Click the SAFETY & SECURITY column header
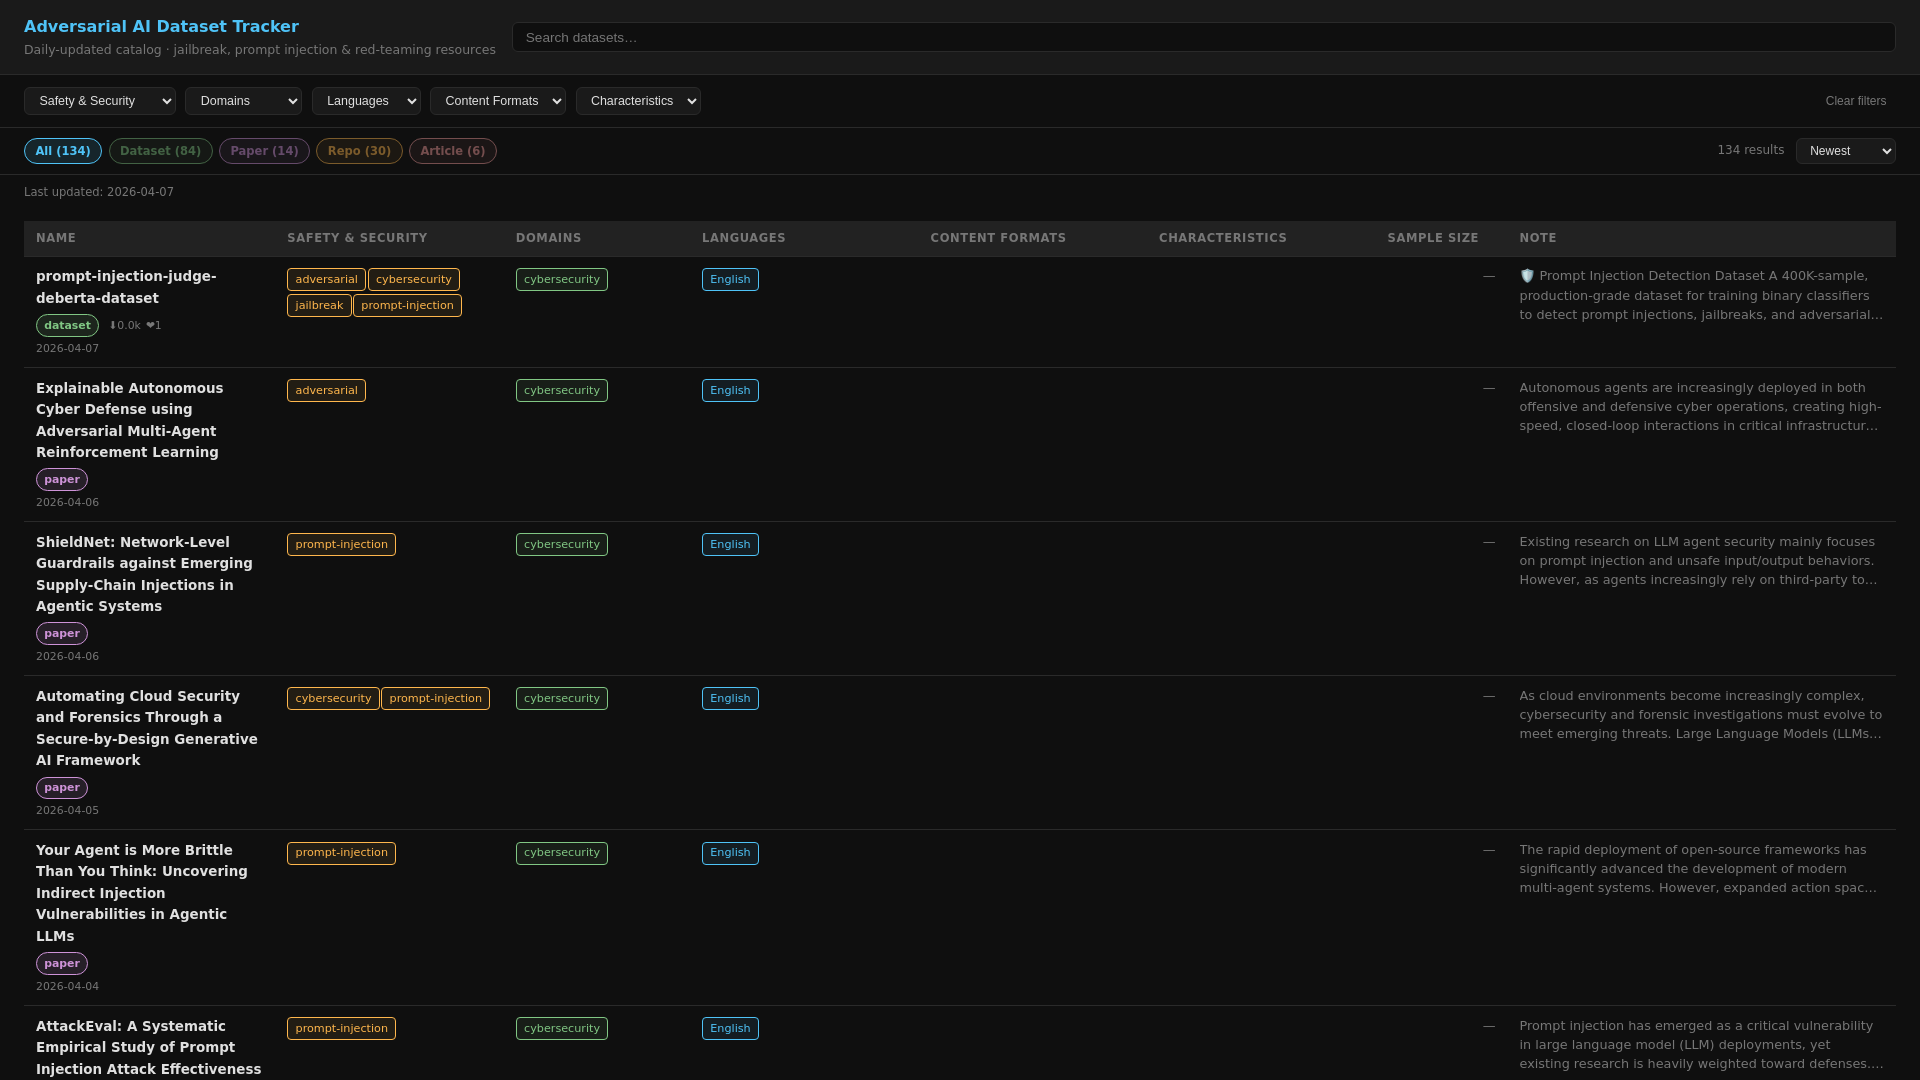 click(357, 238)
